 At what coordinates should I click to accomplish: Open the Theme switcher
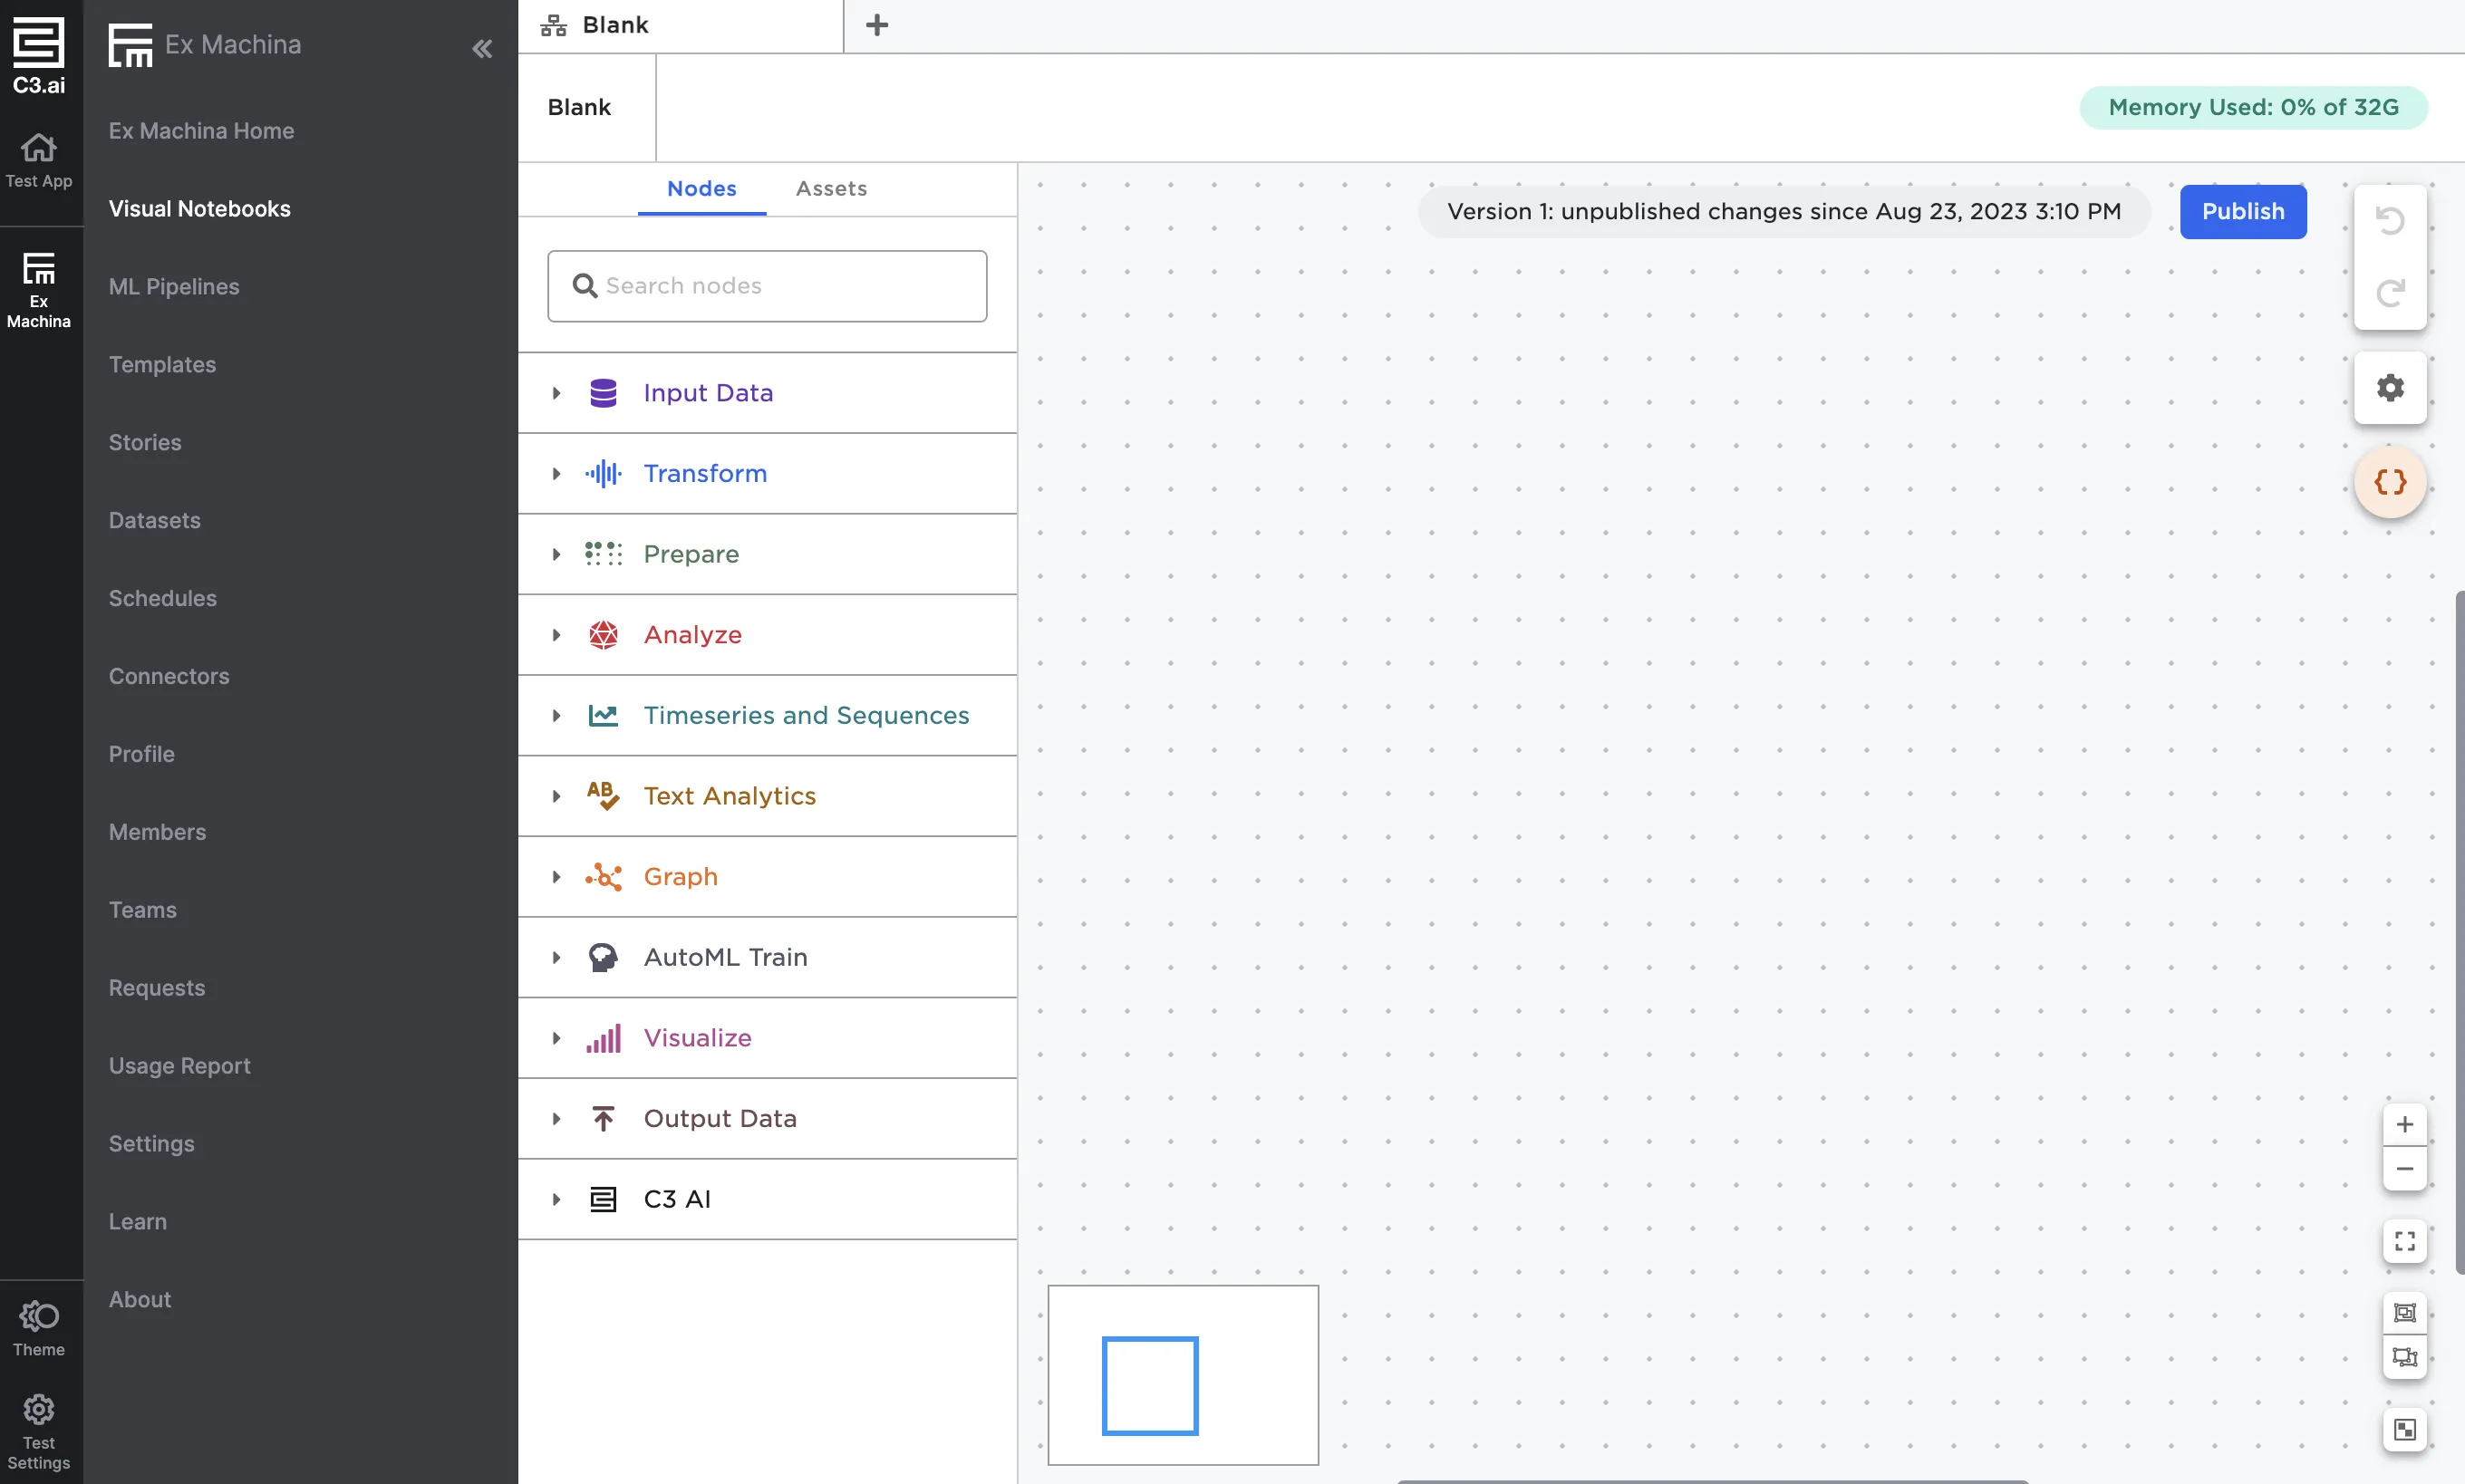tap(39, 1328)
